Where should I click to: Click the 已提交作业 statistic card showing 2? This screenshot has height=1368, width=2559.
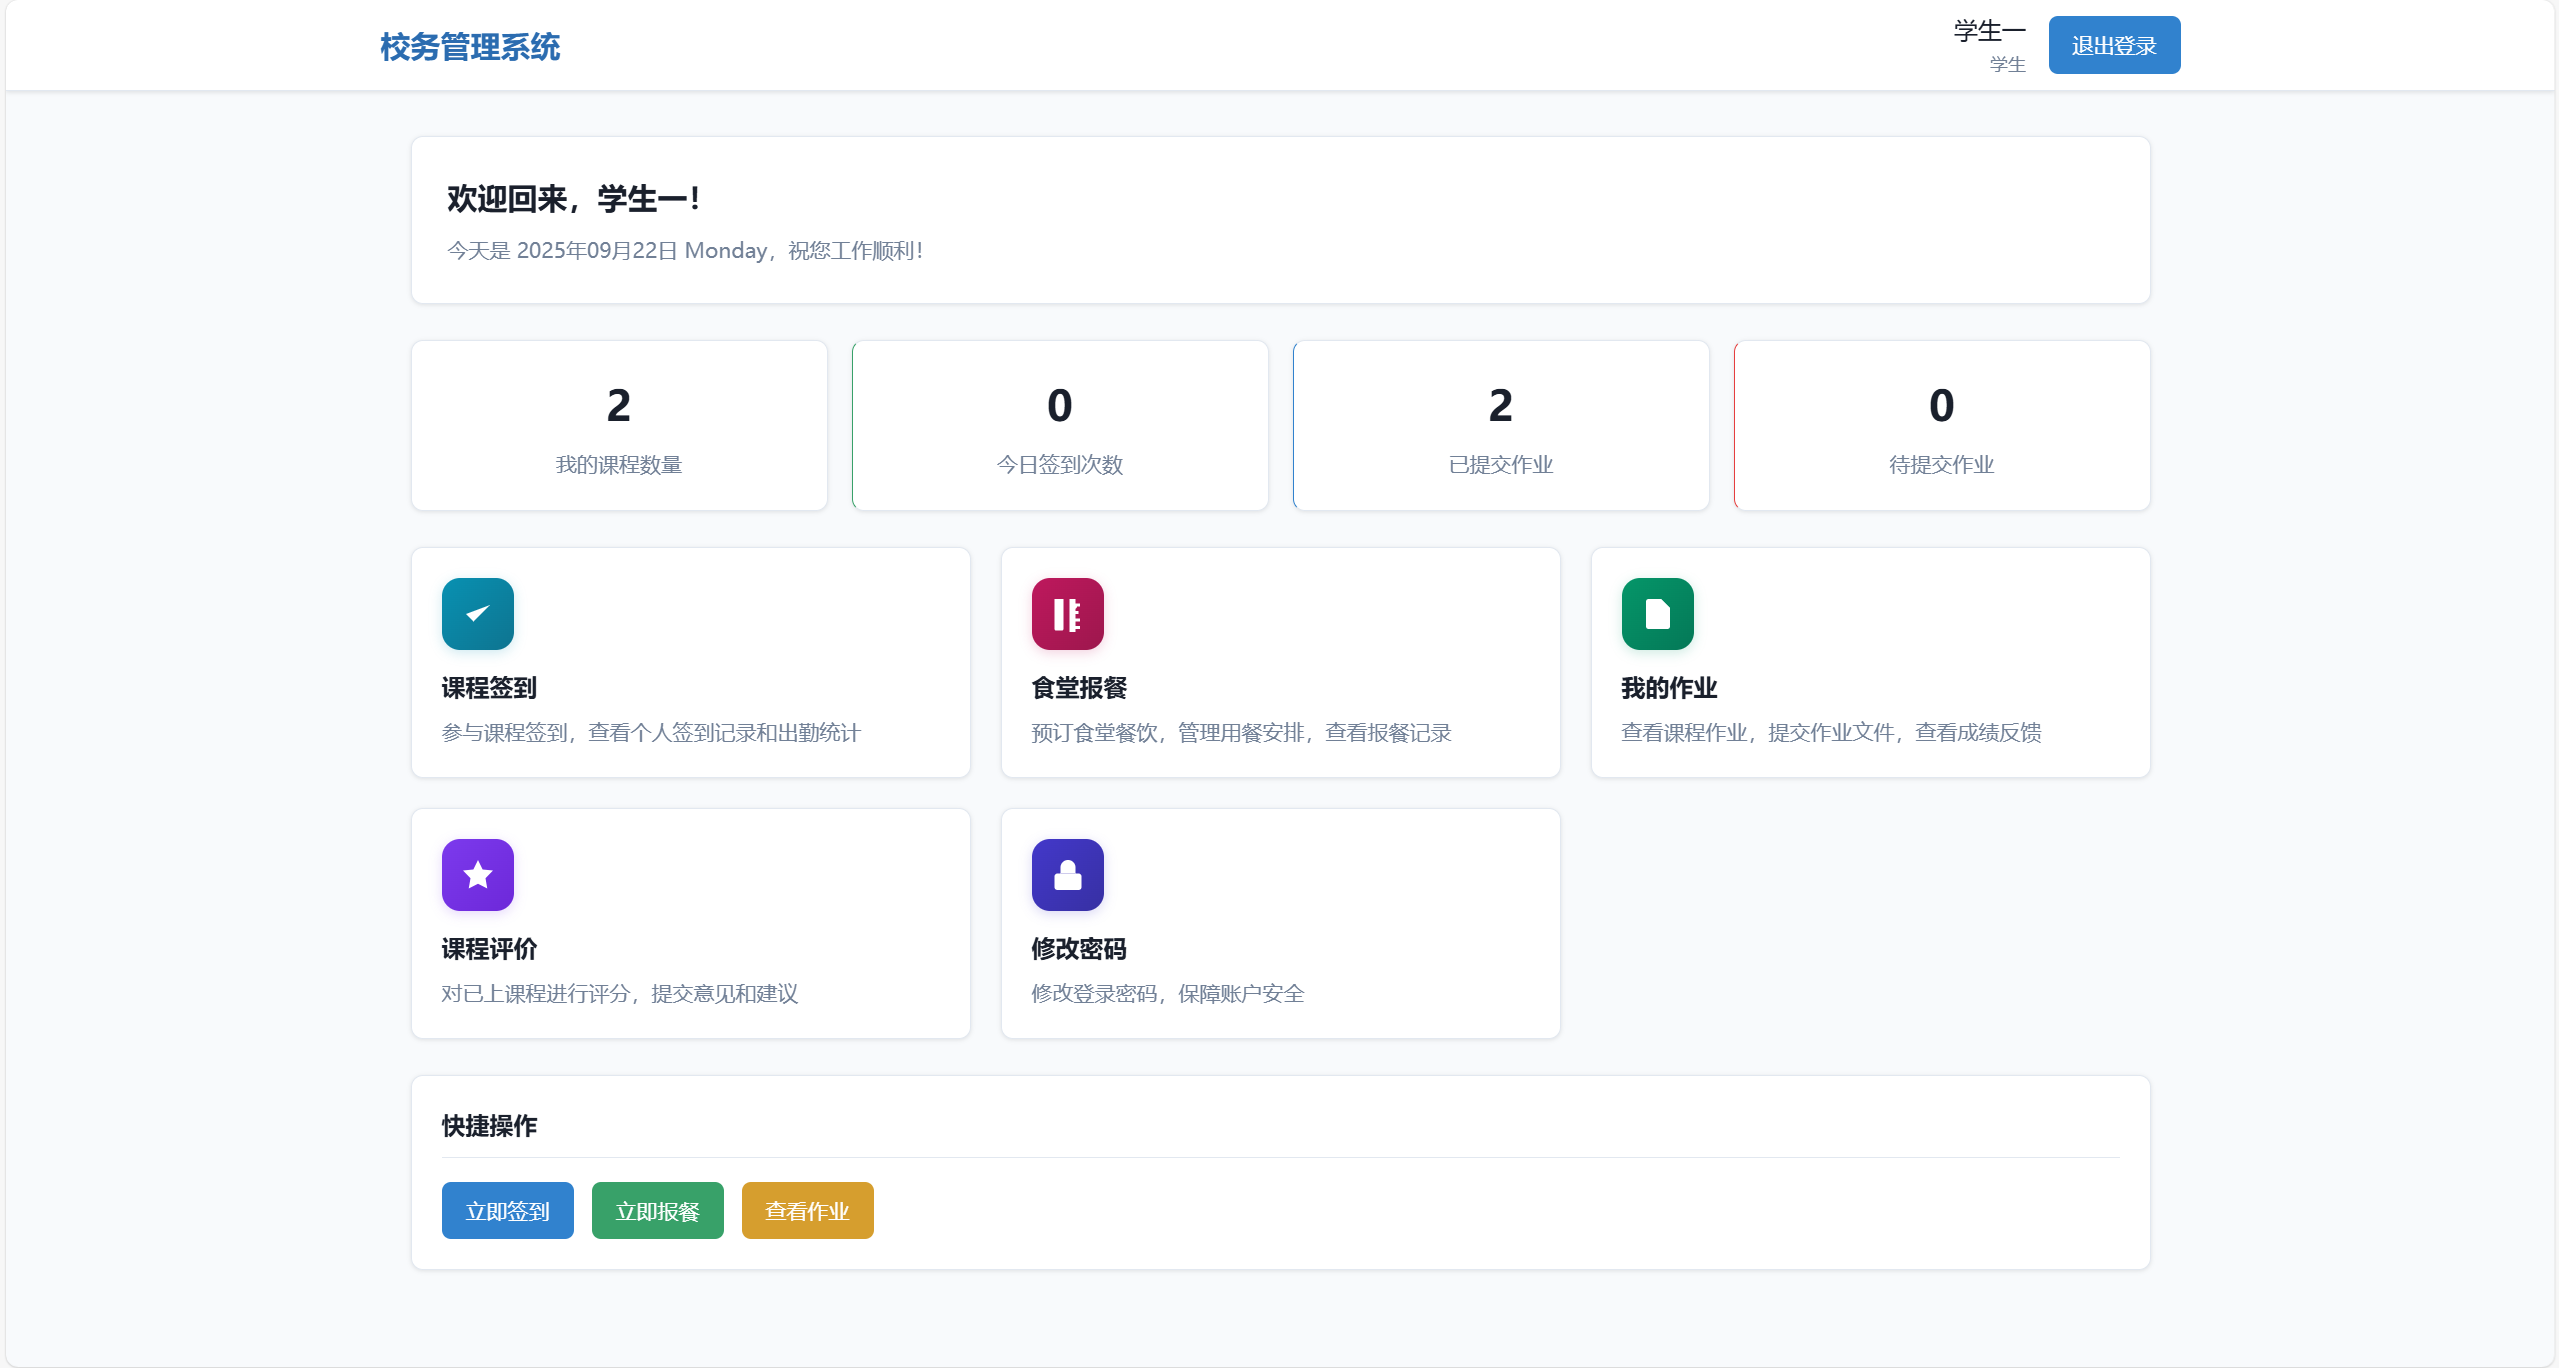pyautogui.click(x=1501, y=424)
